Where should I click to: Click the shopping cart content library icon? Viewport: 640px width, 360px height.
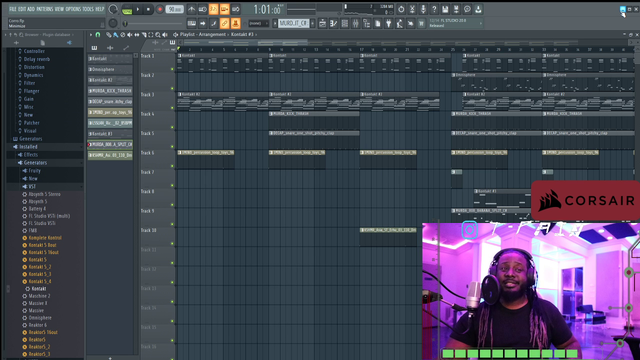coord(421,24)
